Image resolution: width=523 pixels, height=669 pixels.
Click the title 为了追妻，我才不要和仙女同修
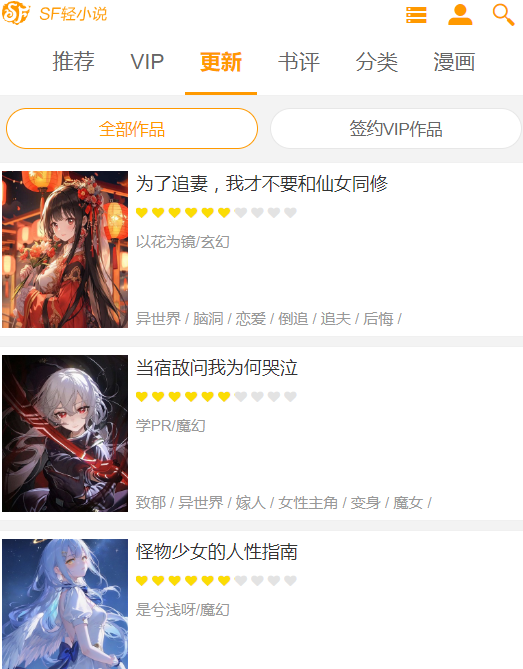262,183
